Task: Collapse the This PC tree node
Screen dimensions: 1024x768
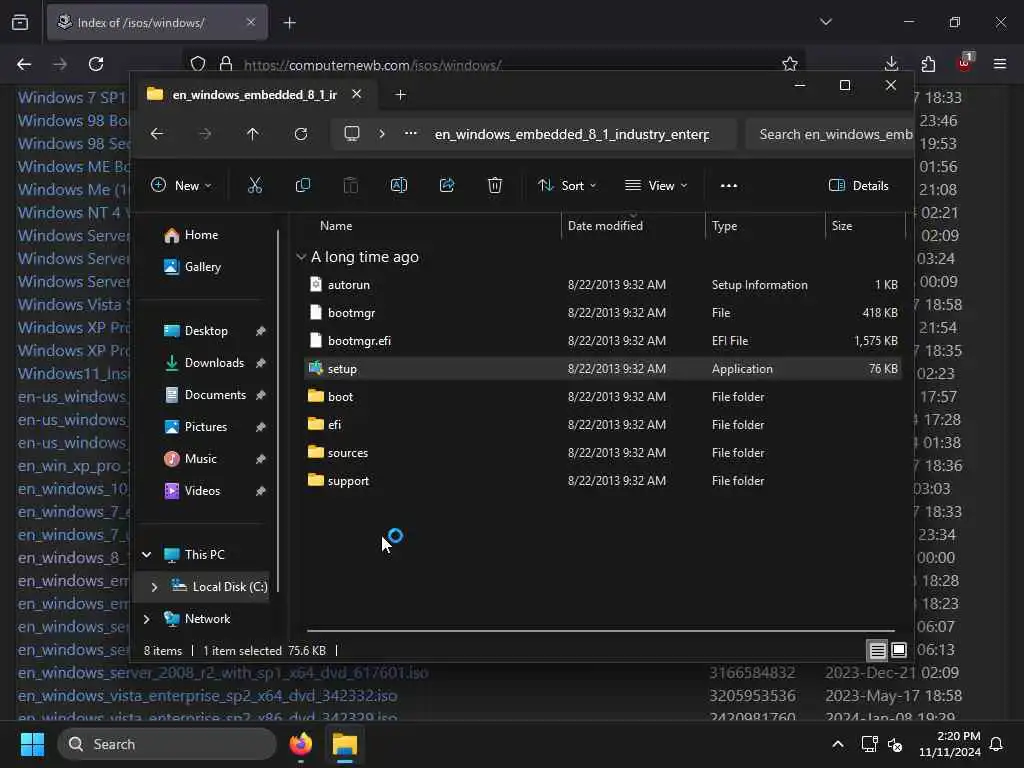Action: (x=147, y=554)
